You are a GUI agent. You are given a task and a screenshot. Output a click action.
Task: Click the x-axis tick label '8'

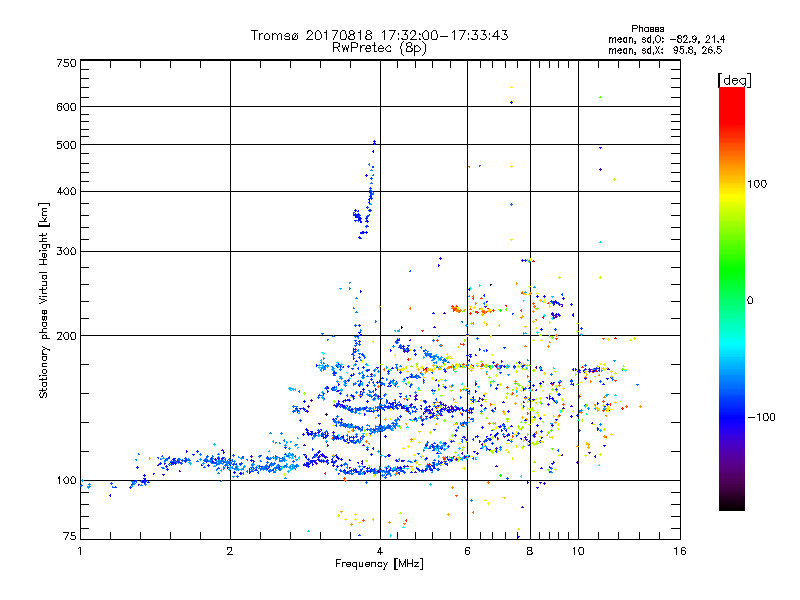point(530,551)
